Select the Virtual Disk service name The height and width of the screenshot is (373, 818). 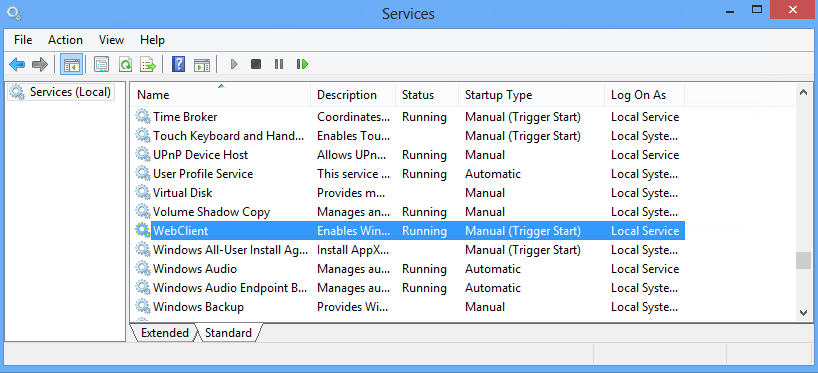point(183,193)
